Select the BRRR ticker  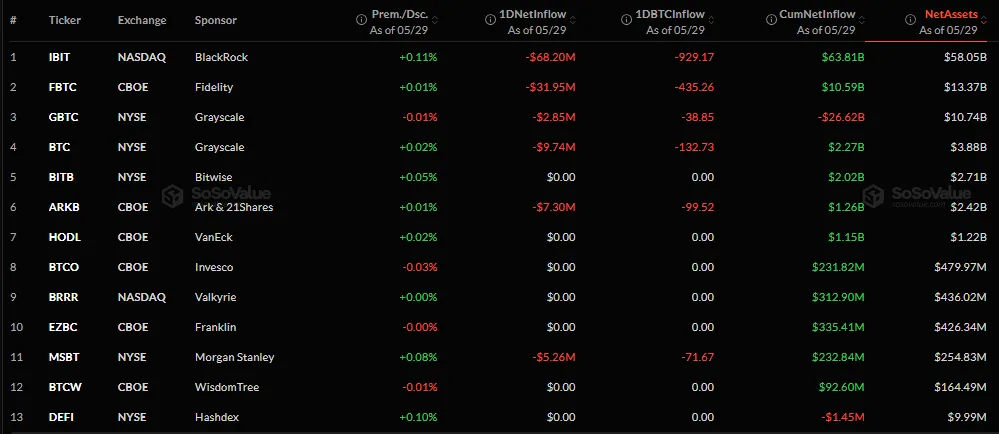(x=64, y=297)
